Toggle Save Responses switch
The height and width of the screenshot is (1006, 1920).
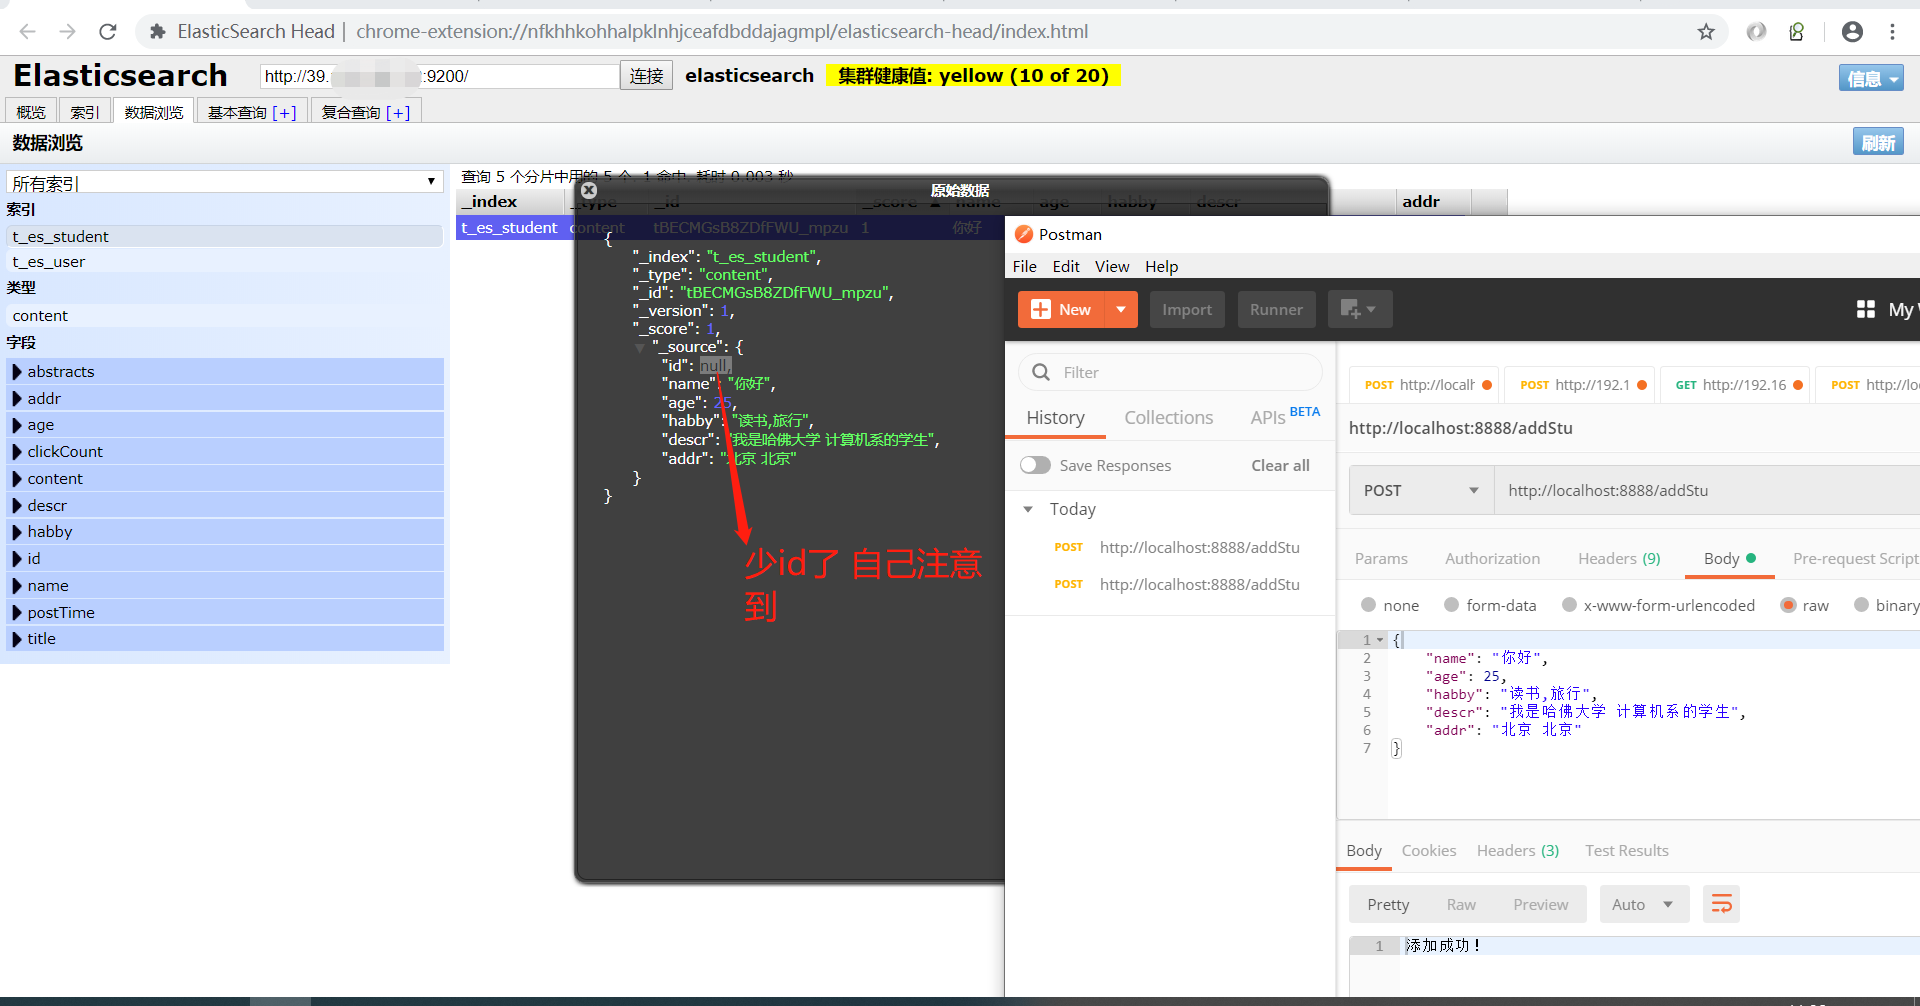click(x=1035, y=465)
